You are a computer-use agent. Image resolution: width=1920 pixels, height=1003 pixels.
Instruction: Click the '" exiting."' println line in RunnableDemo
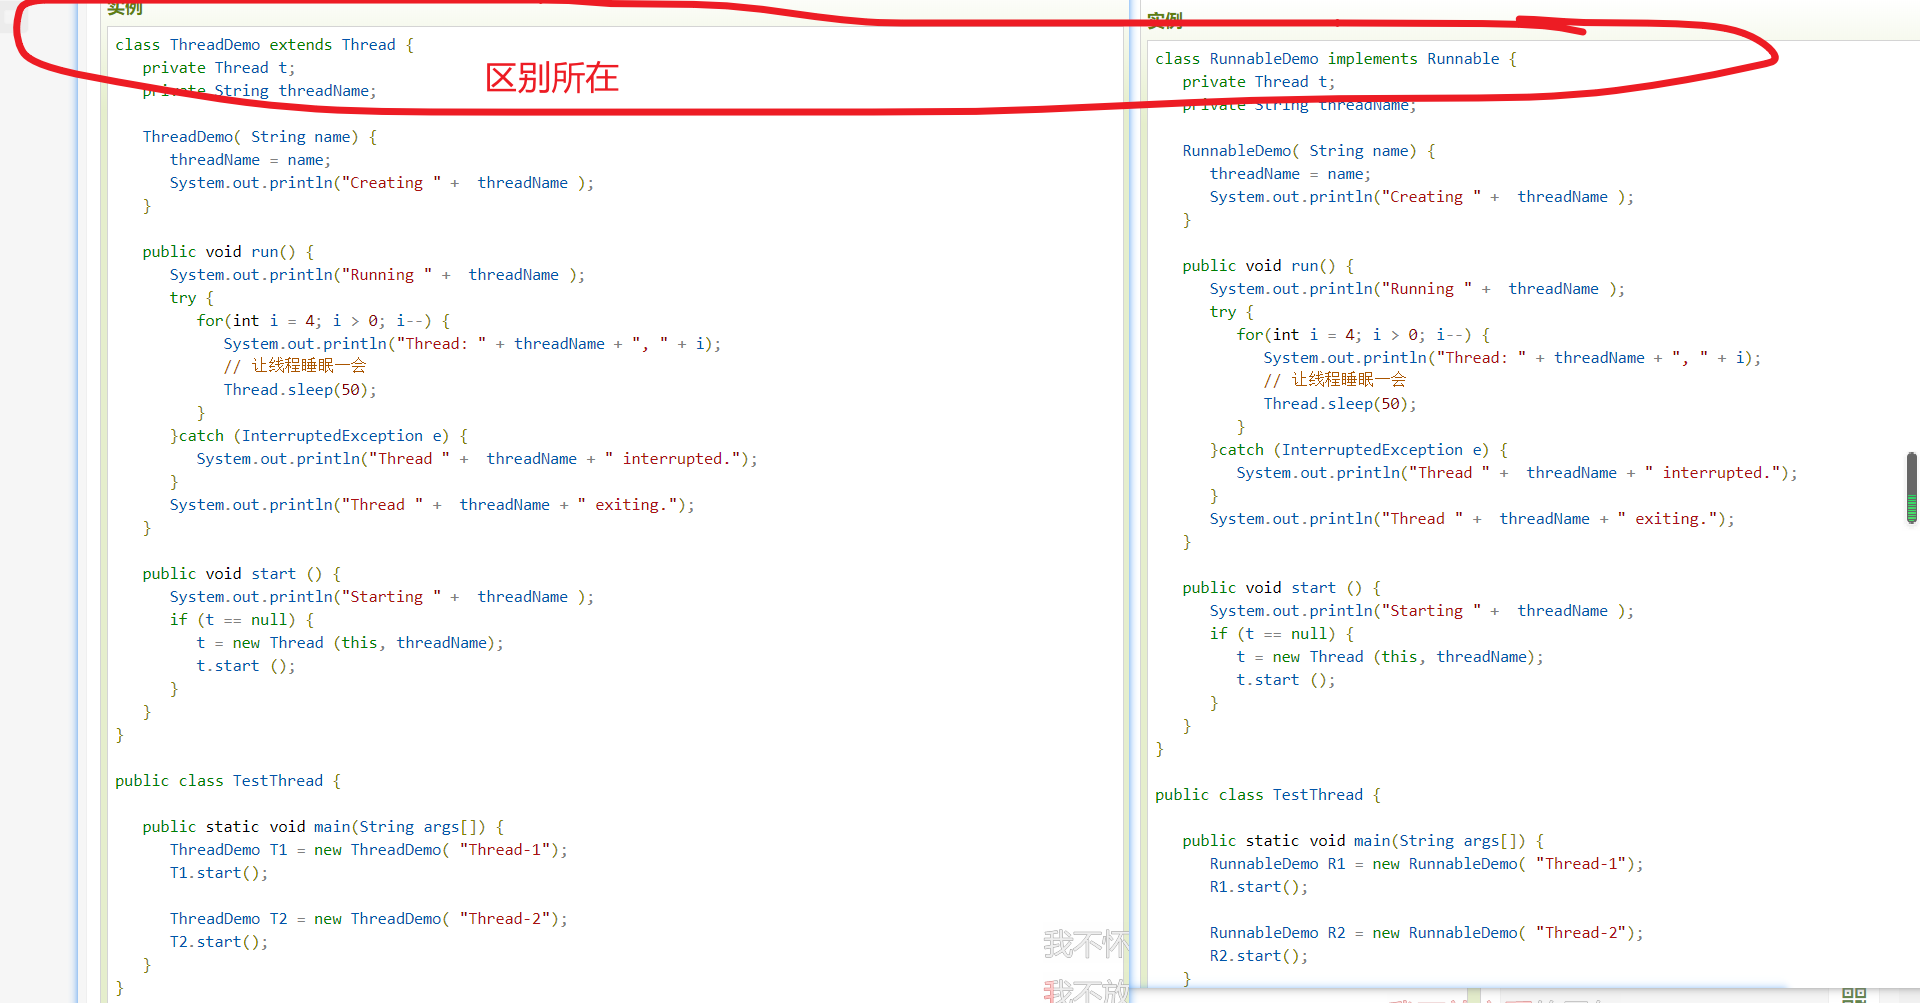tap(1472, 519)
